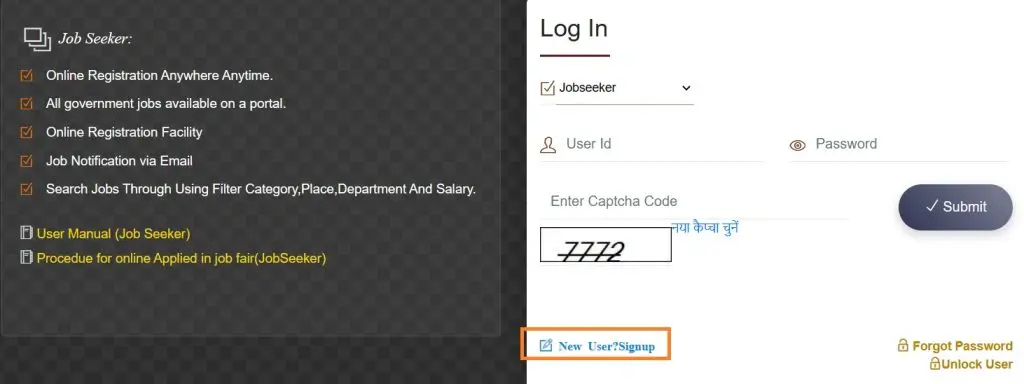Click checkmark beside All government jobs available
This screenshot has height=384, width=1024.
[27, 104]
